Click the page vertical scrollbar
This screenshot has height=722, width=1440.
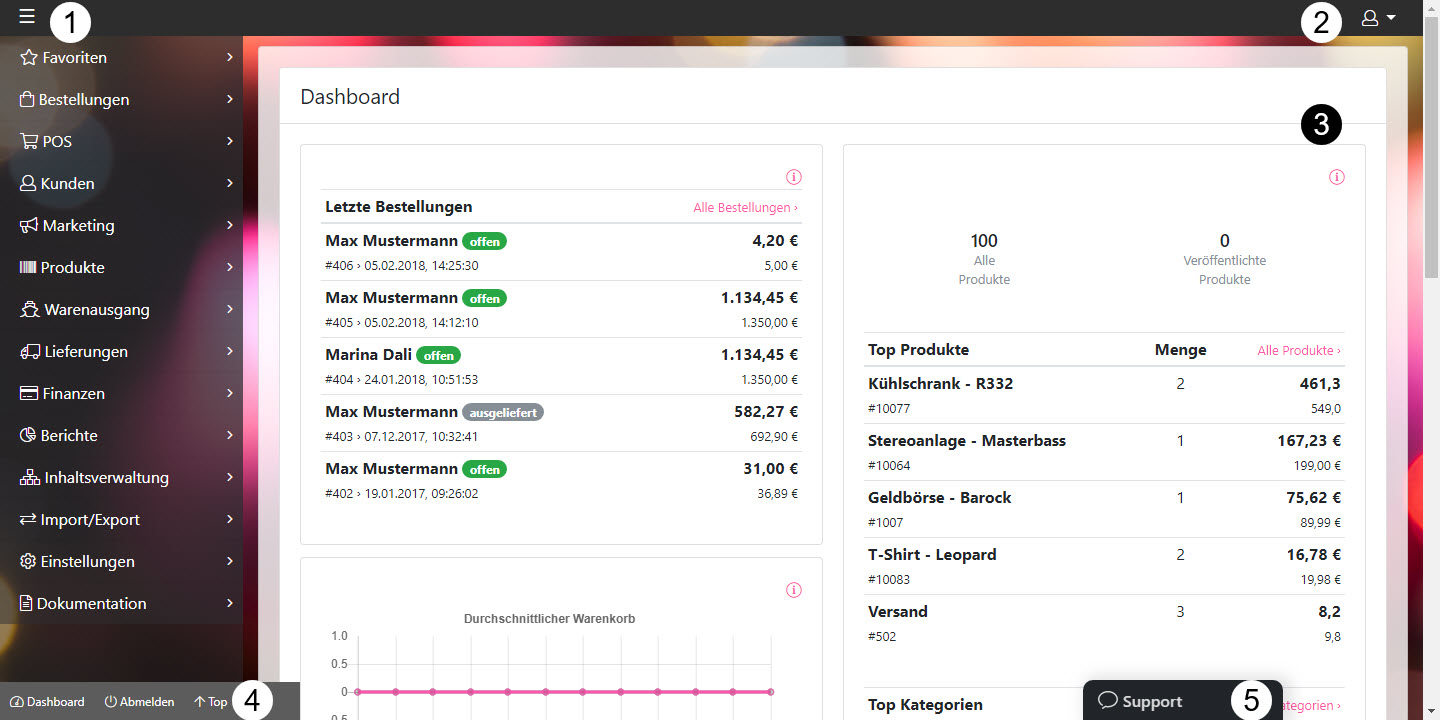(x=1431, y=300)
